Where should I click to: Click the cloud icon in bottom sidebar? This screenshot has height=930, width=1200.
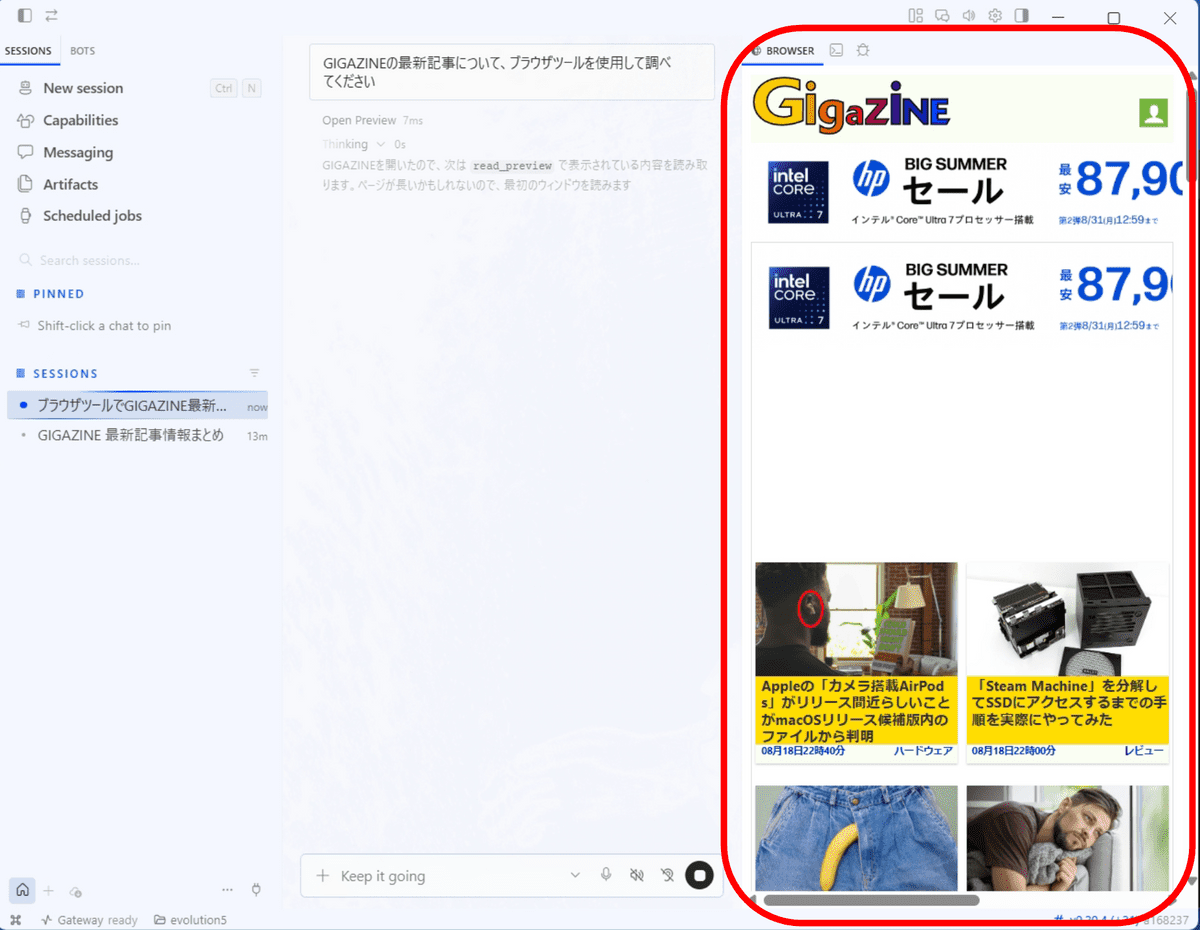pyautogui.click(x=75, y=891)
